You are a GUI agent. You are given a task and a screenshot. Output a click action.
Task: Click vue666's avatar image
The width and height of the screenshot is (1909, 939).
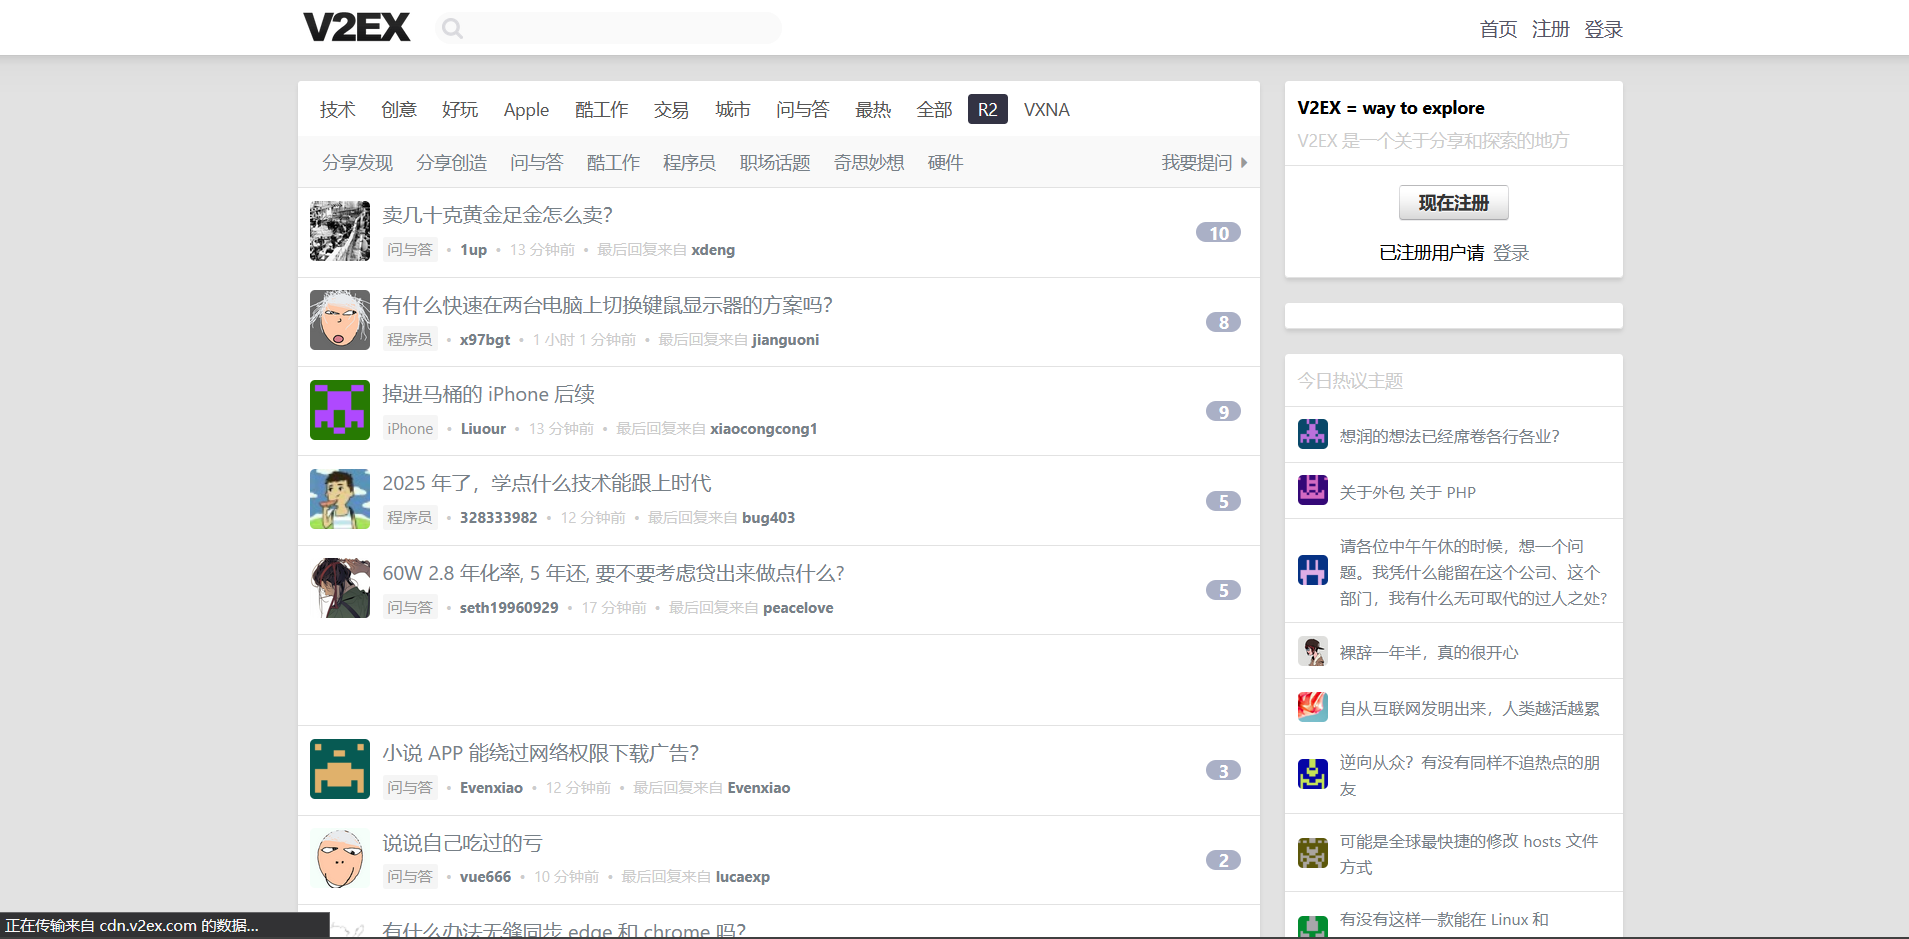point(339,858)
